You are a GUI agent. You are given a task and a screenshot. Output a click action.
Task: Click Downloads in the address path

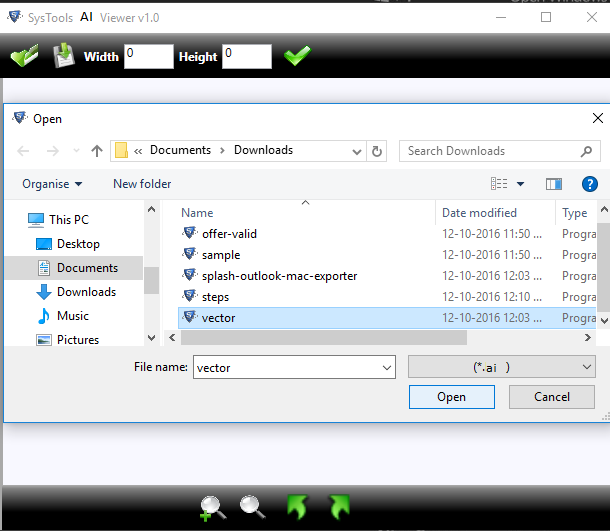[x=263, y=150]
